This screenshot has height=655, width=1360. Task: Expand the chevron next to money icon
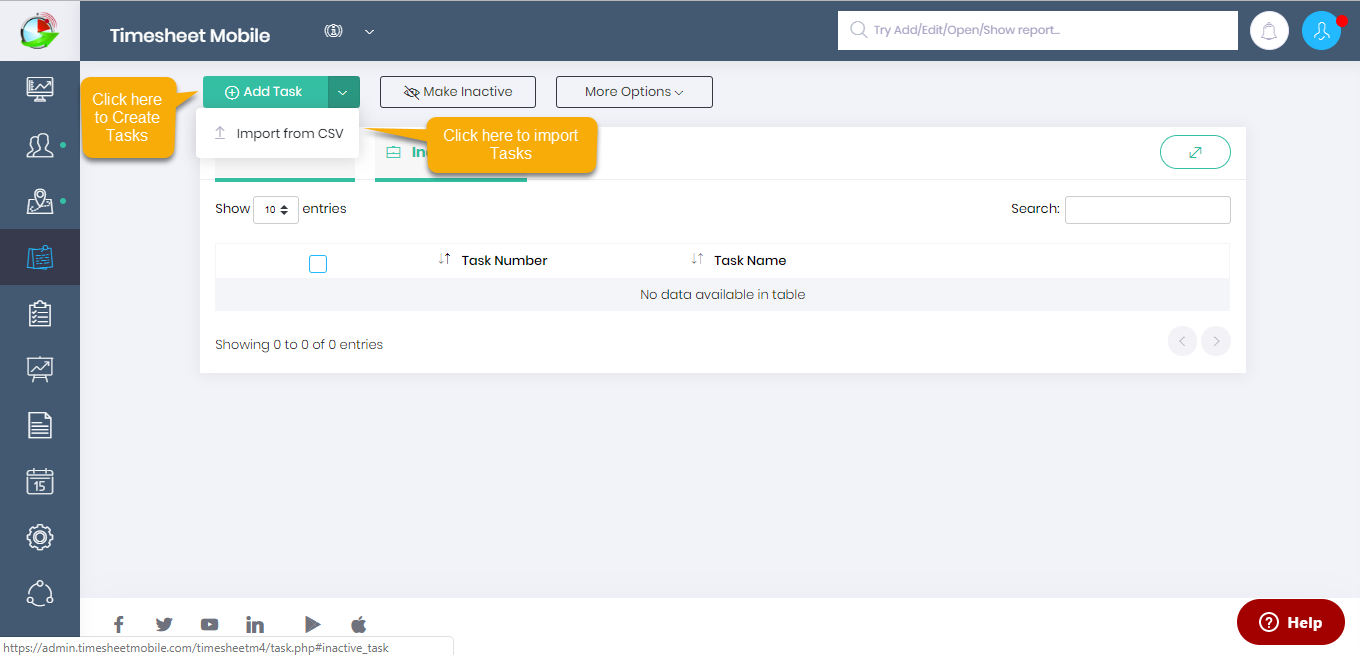[369, 32]
